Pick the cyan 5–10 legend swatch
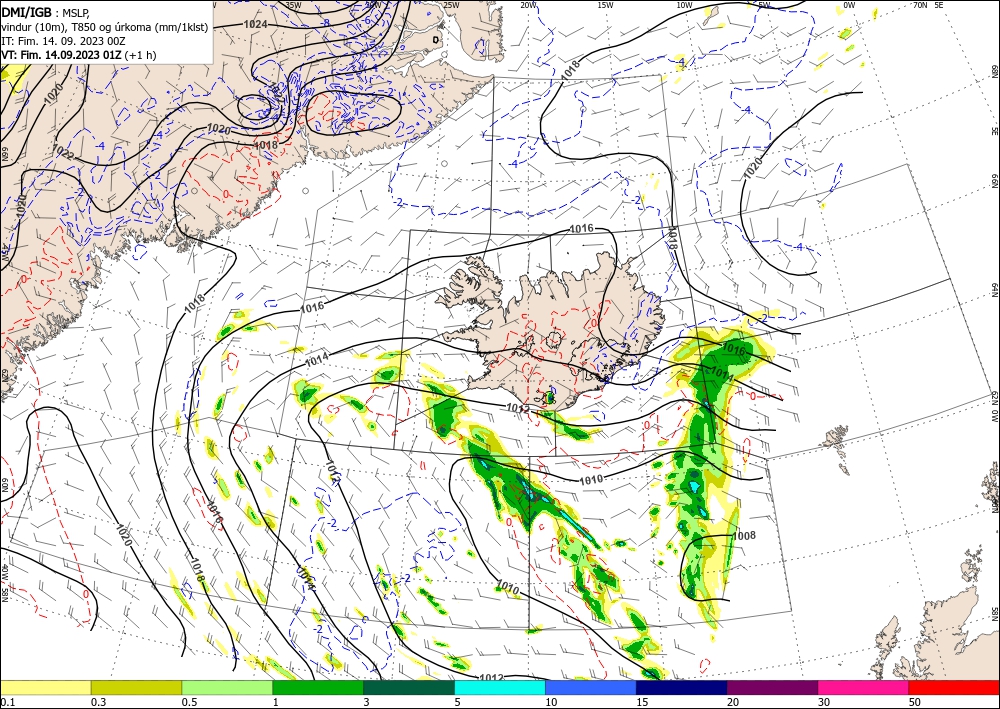 click(500, 687)
